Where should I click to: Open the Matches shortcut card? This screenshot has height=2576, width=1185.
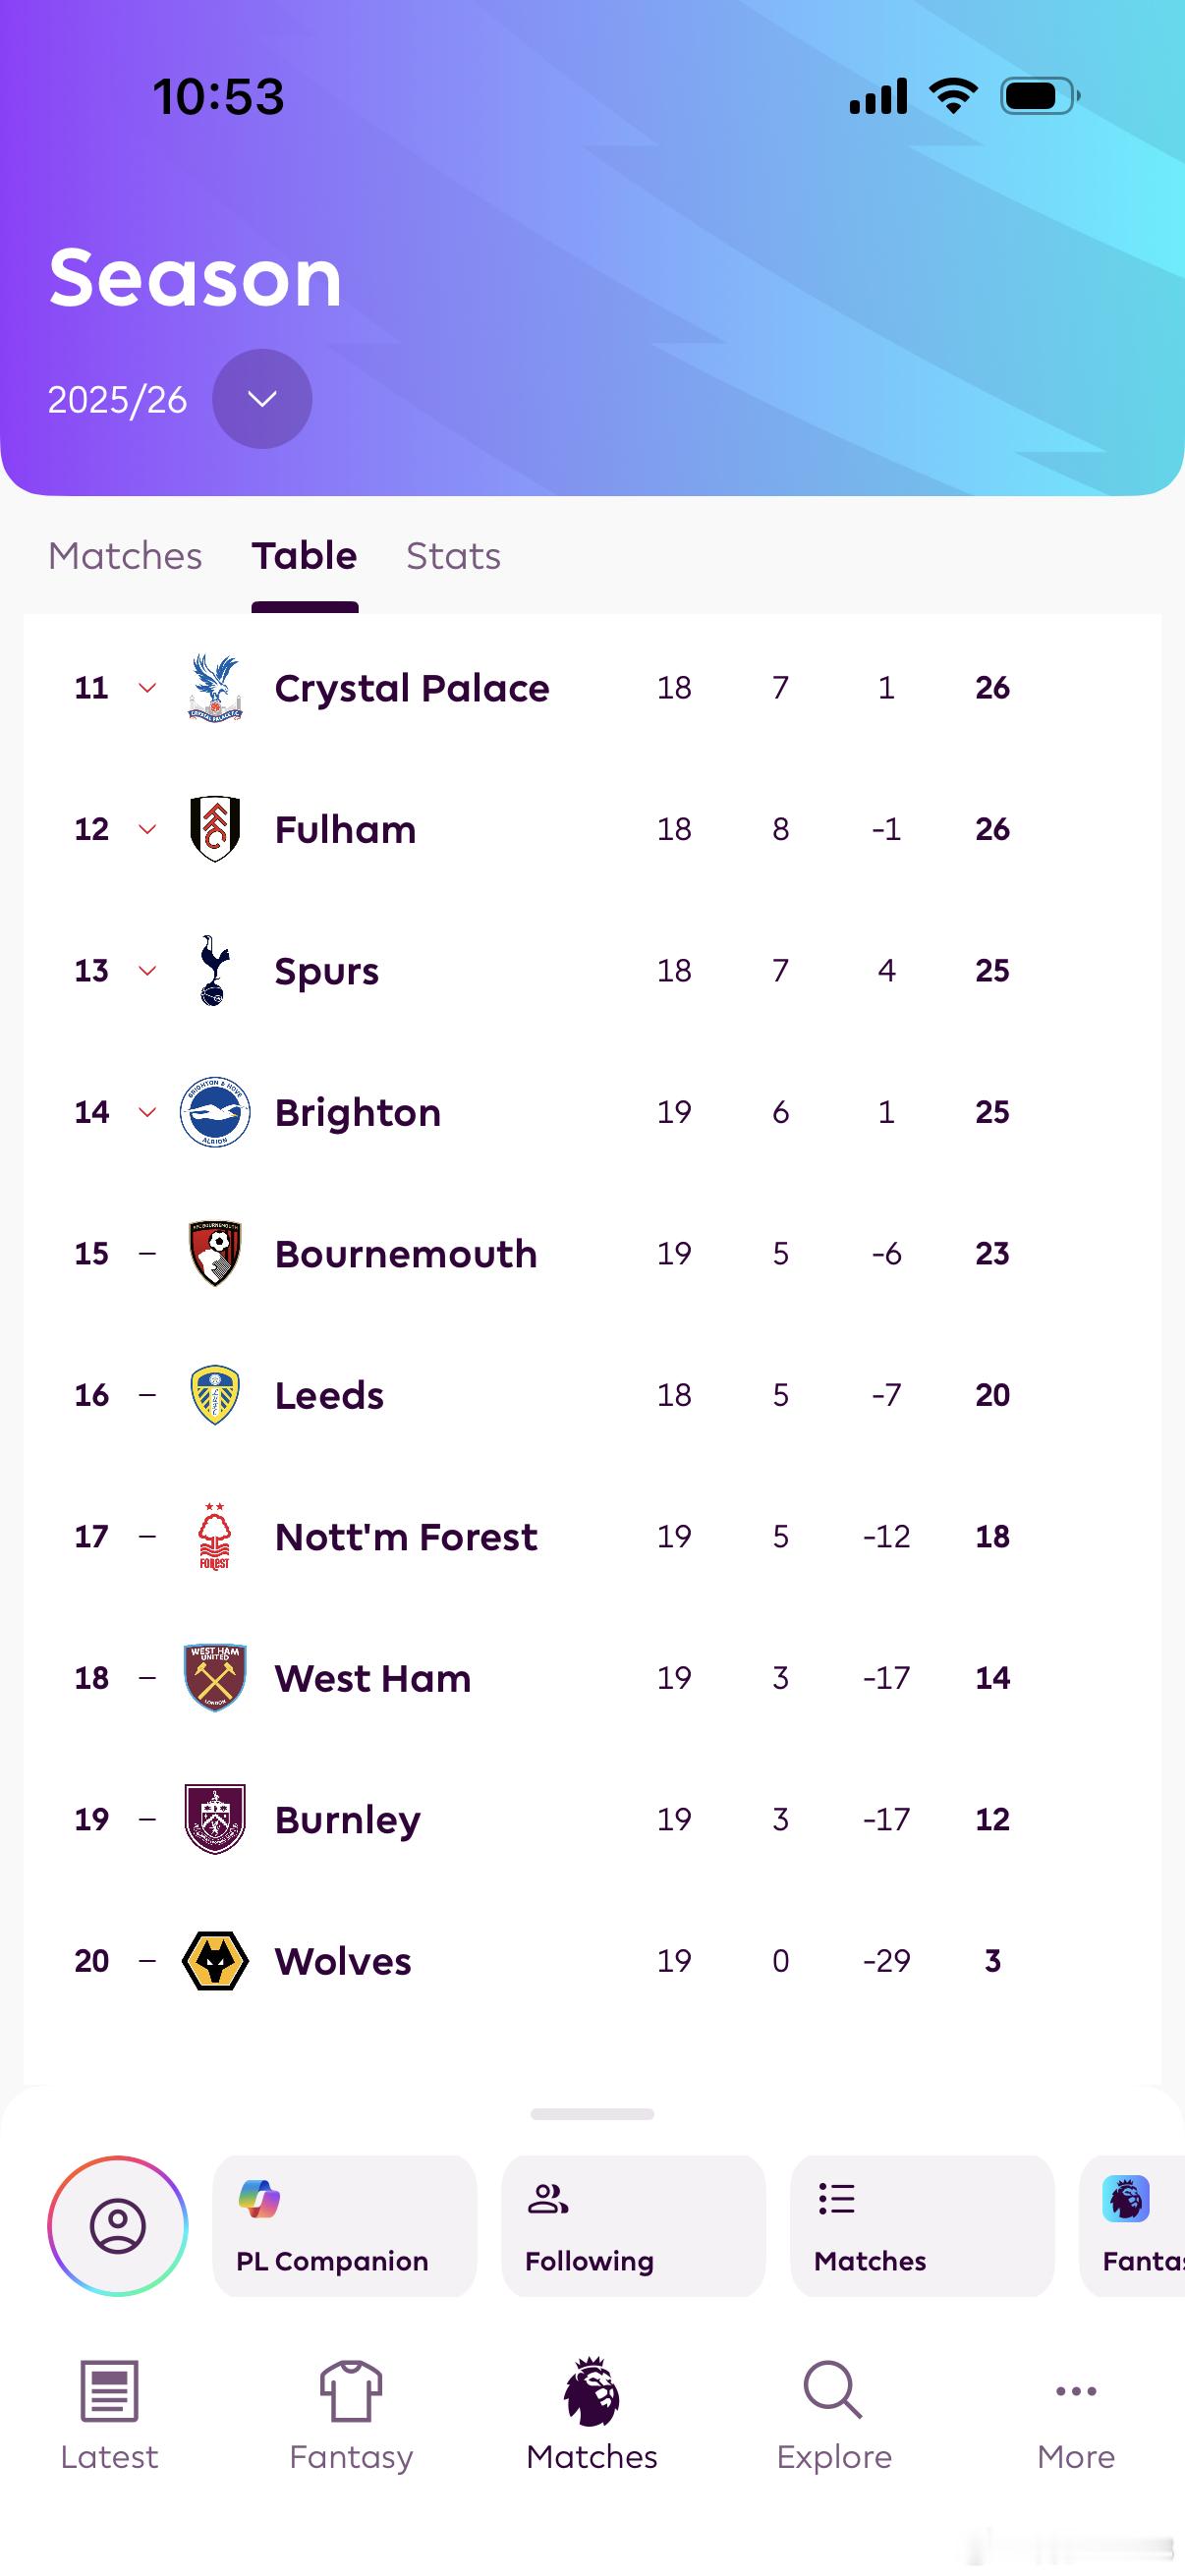922,2226
